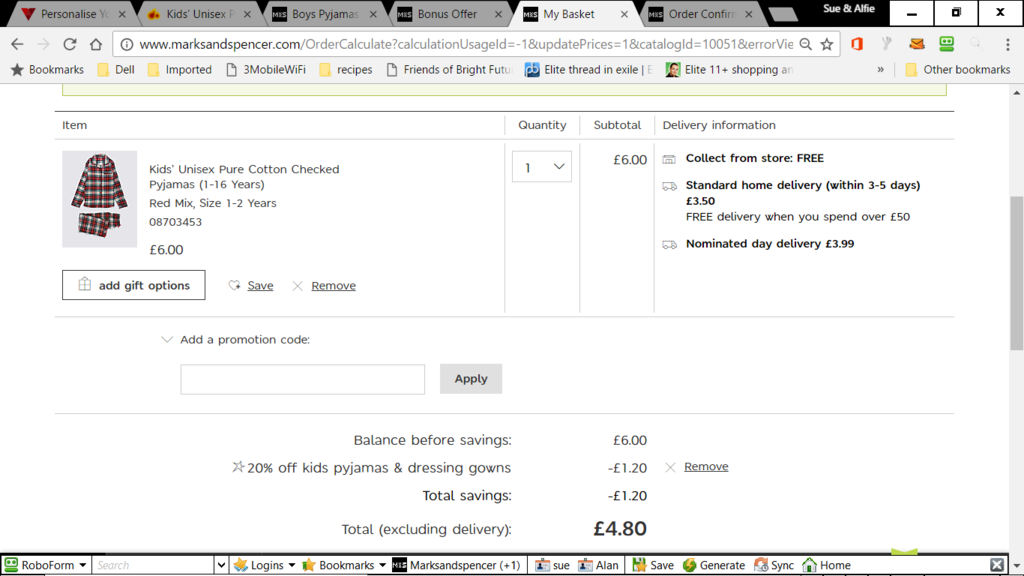Click the RoboForm search box
Screen dimensions: 1024x576
[x=153, y=565]
